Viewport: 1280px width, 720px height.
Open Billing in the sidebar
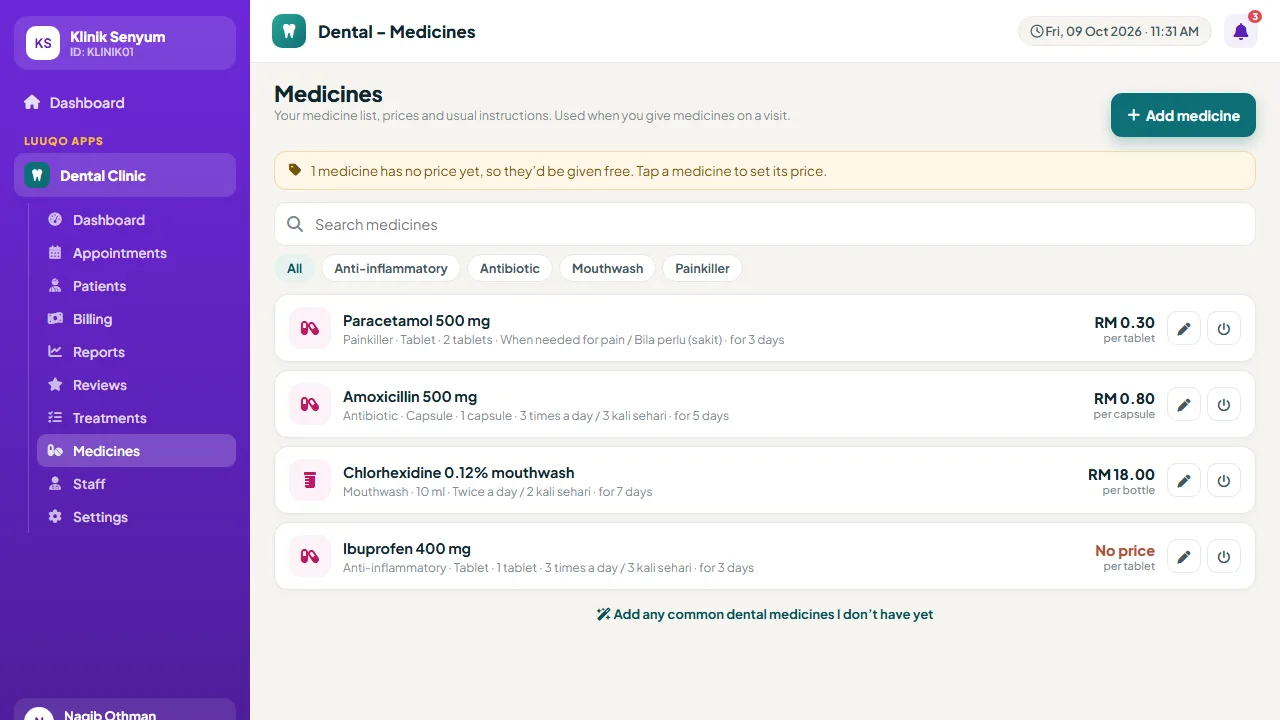136,319
